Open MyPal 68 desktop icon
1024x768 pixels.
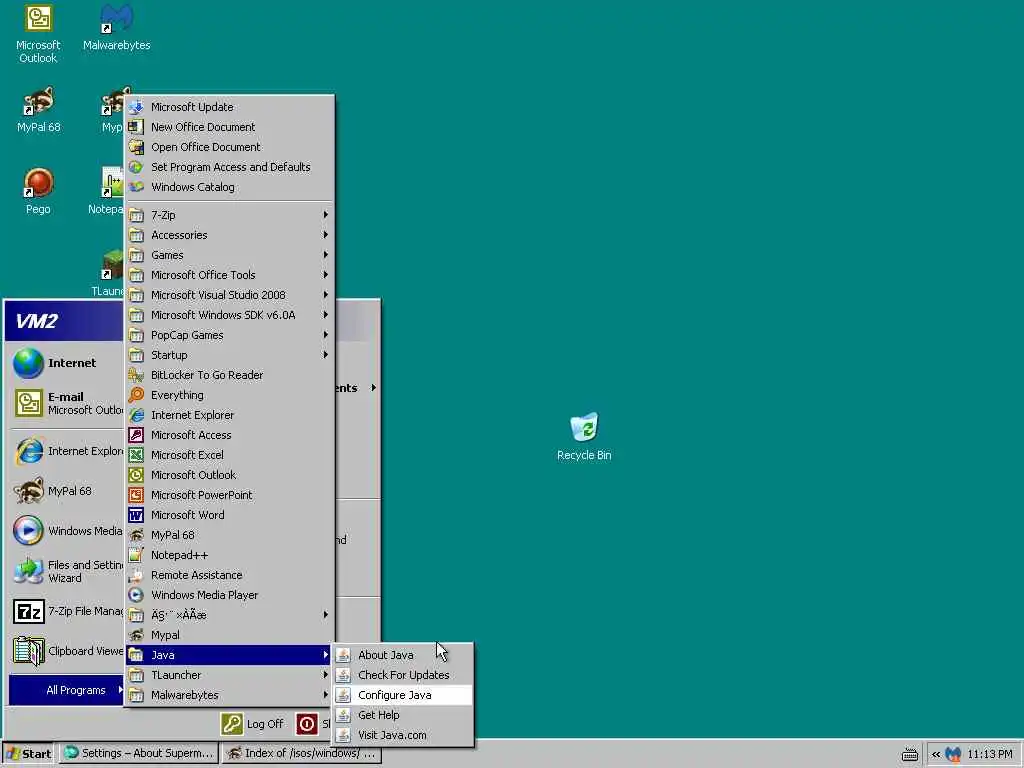(x=38, y=109)
